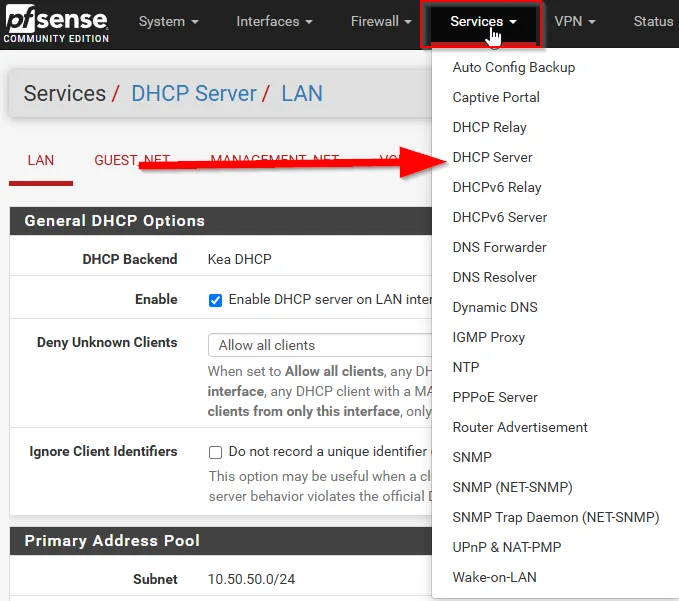This screenshot has width=679, height=601.
Task: Click the Kea DHCP backend value
Action: [239, 259]
